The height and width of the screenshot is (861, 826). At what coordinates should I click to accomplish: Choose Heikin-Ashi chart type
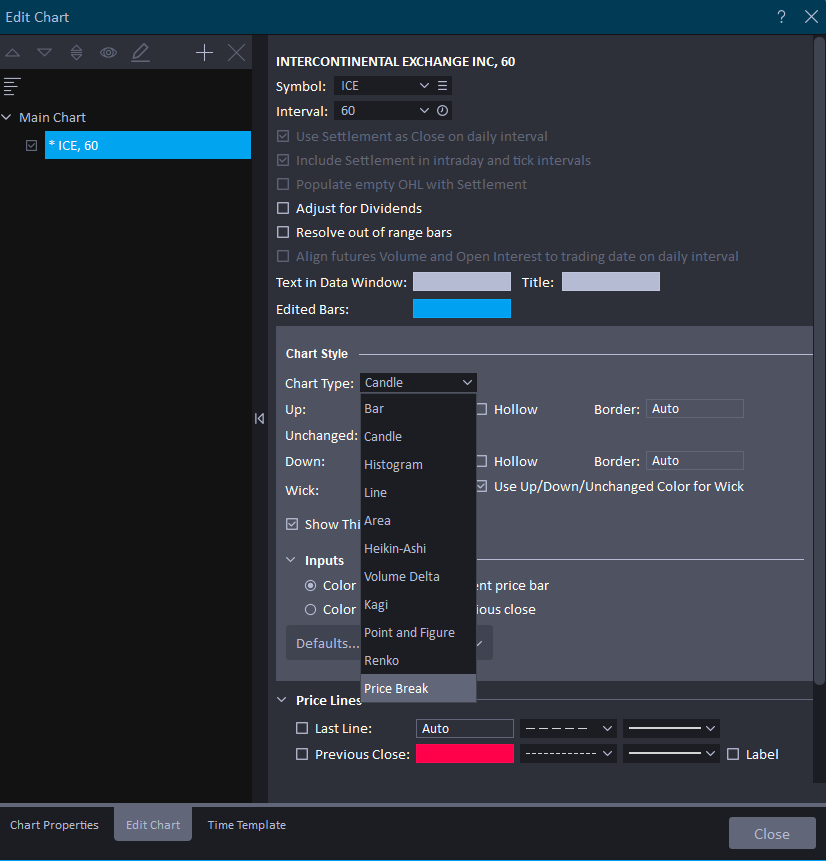click(418, 549)
